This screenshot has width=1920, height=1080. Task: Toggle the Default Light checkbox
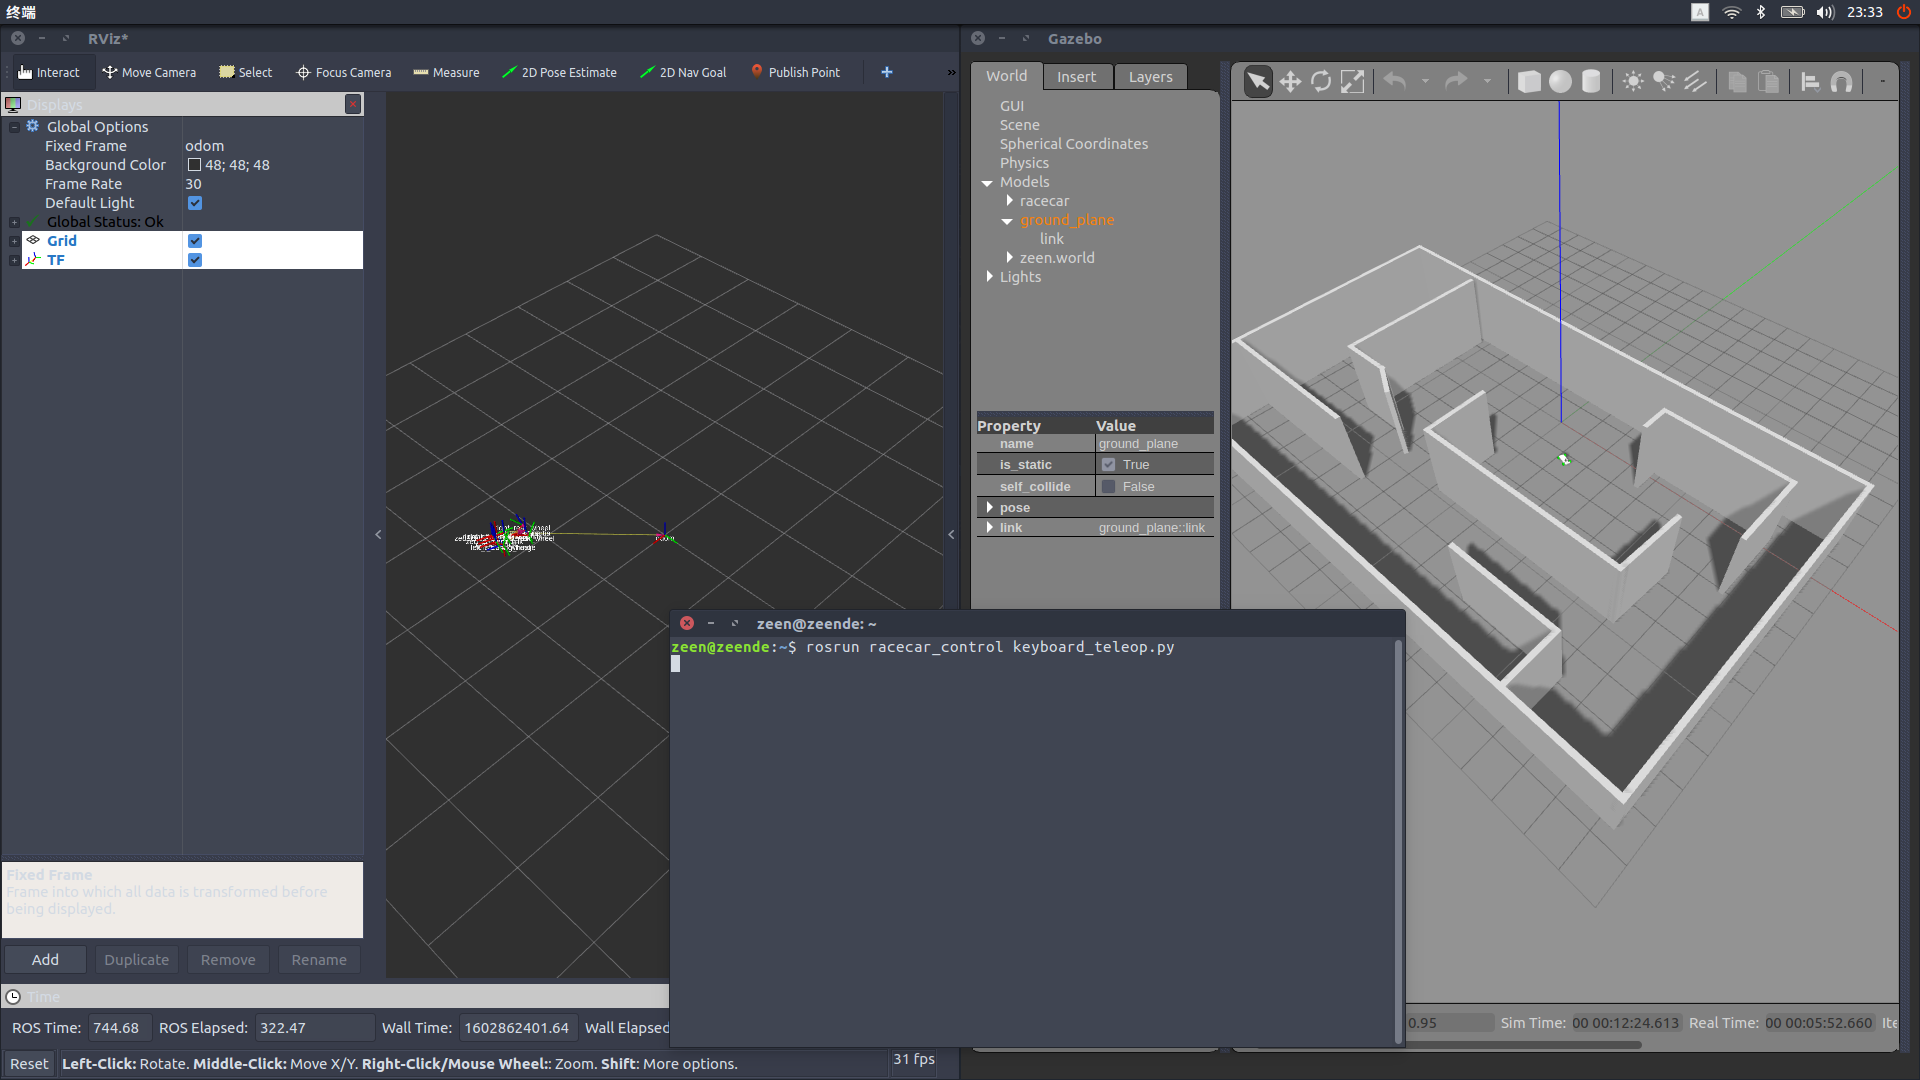(195, 203)
